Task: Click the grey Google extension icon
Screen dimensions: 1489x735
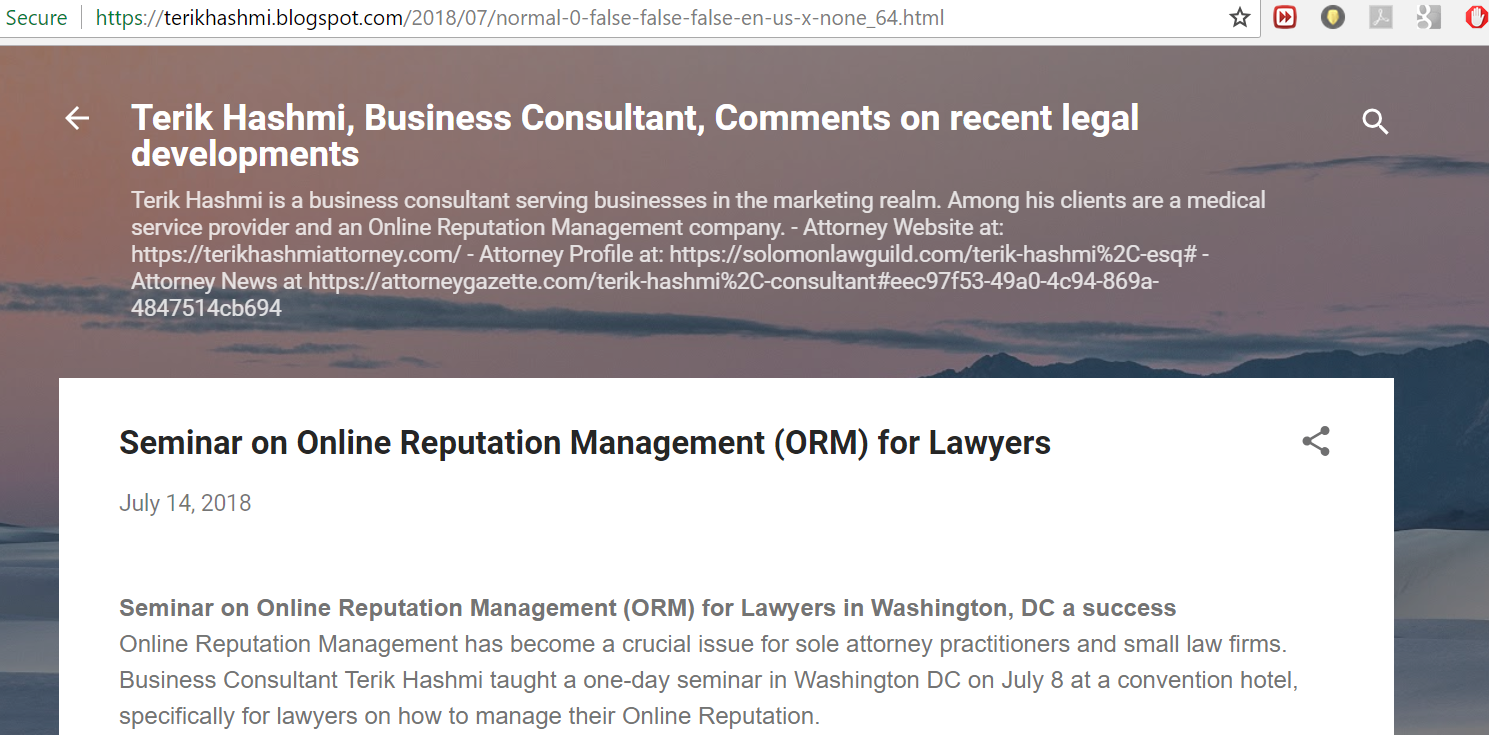Action: (x=1429, y=18)
